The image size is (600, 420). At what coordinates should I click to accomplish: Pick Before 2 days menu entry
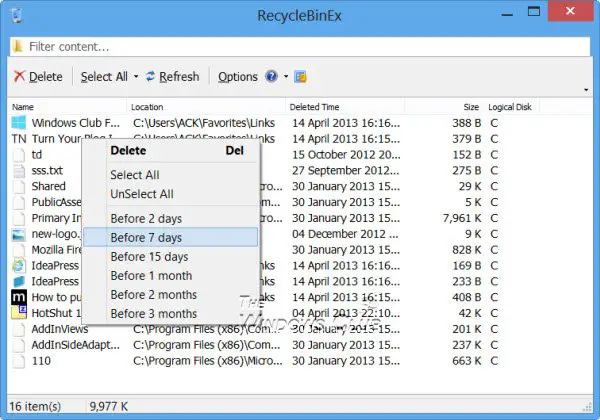click(171, 218)
